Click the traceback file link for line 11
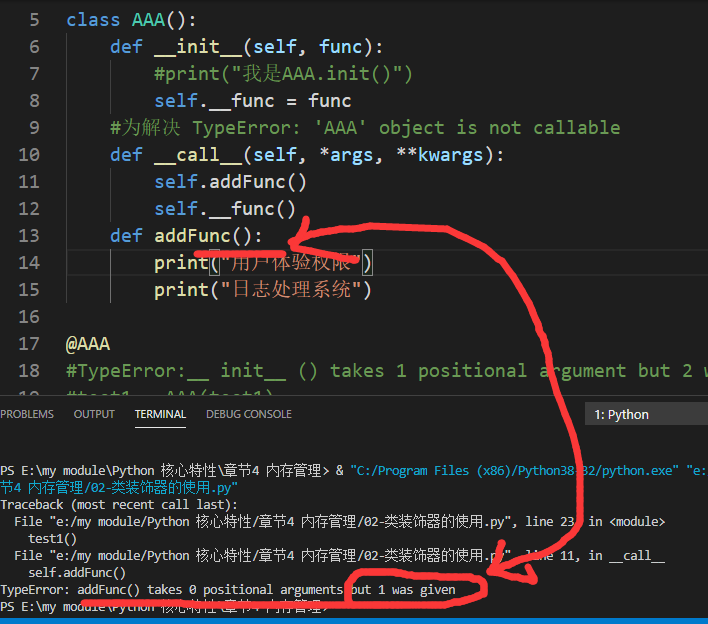The image size is (708, 624). [340, 555]
